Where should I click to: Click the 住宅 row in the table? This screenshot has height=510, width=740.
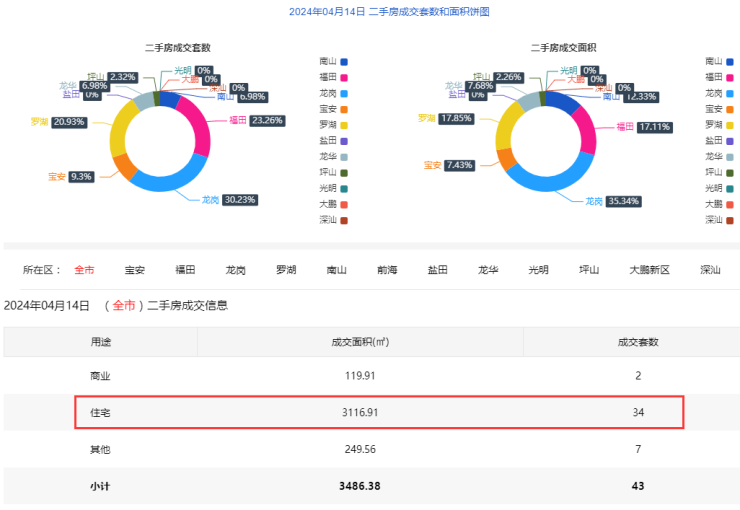point(378,412)
